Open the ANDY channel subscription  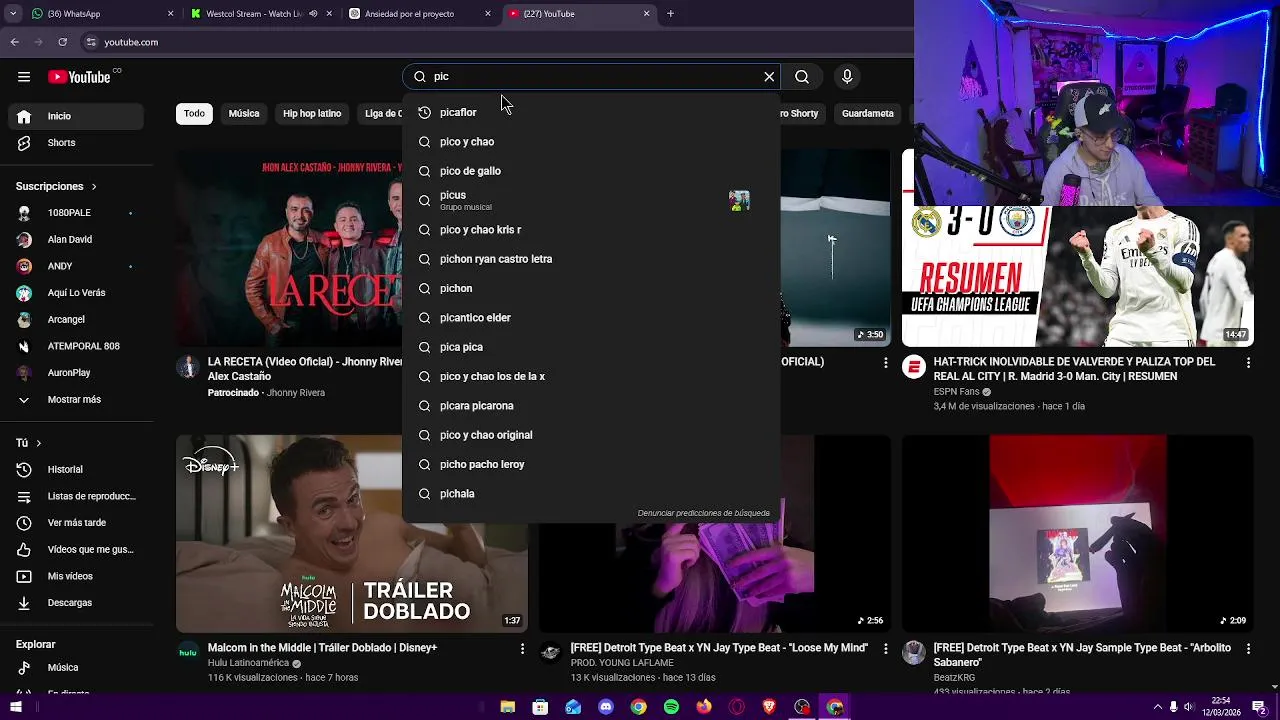[76, 266]
